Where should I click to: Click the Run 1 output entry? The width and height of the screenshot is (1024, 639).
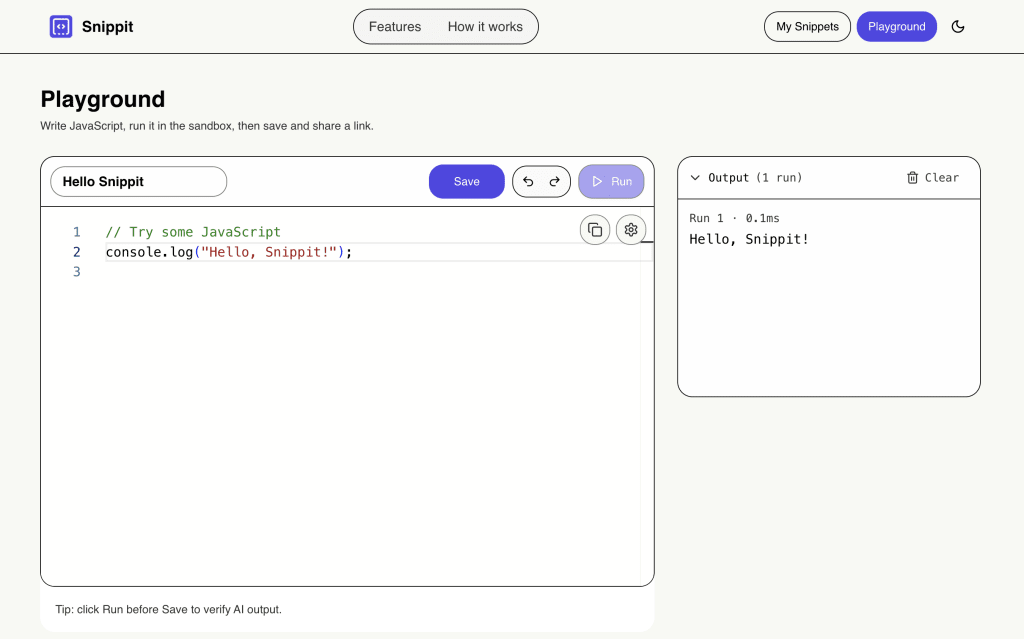734,218
